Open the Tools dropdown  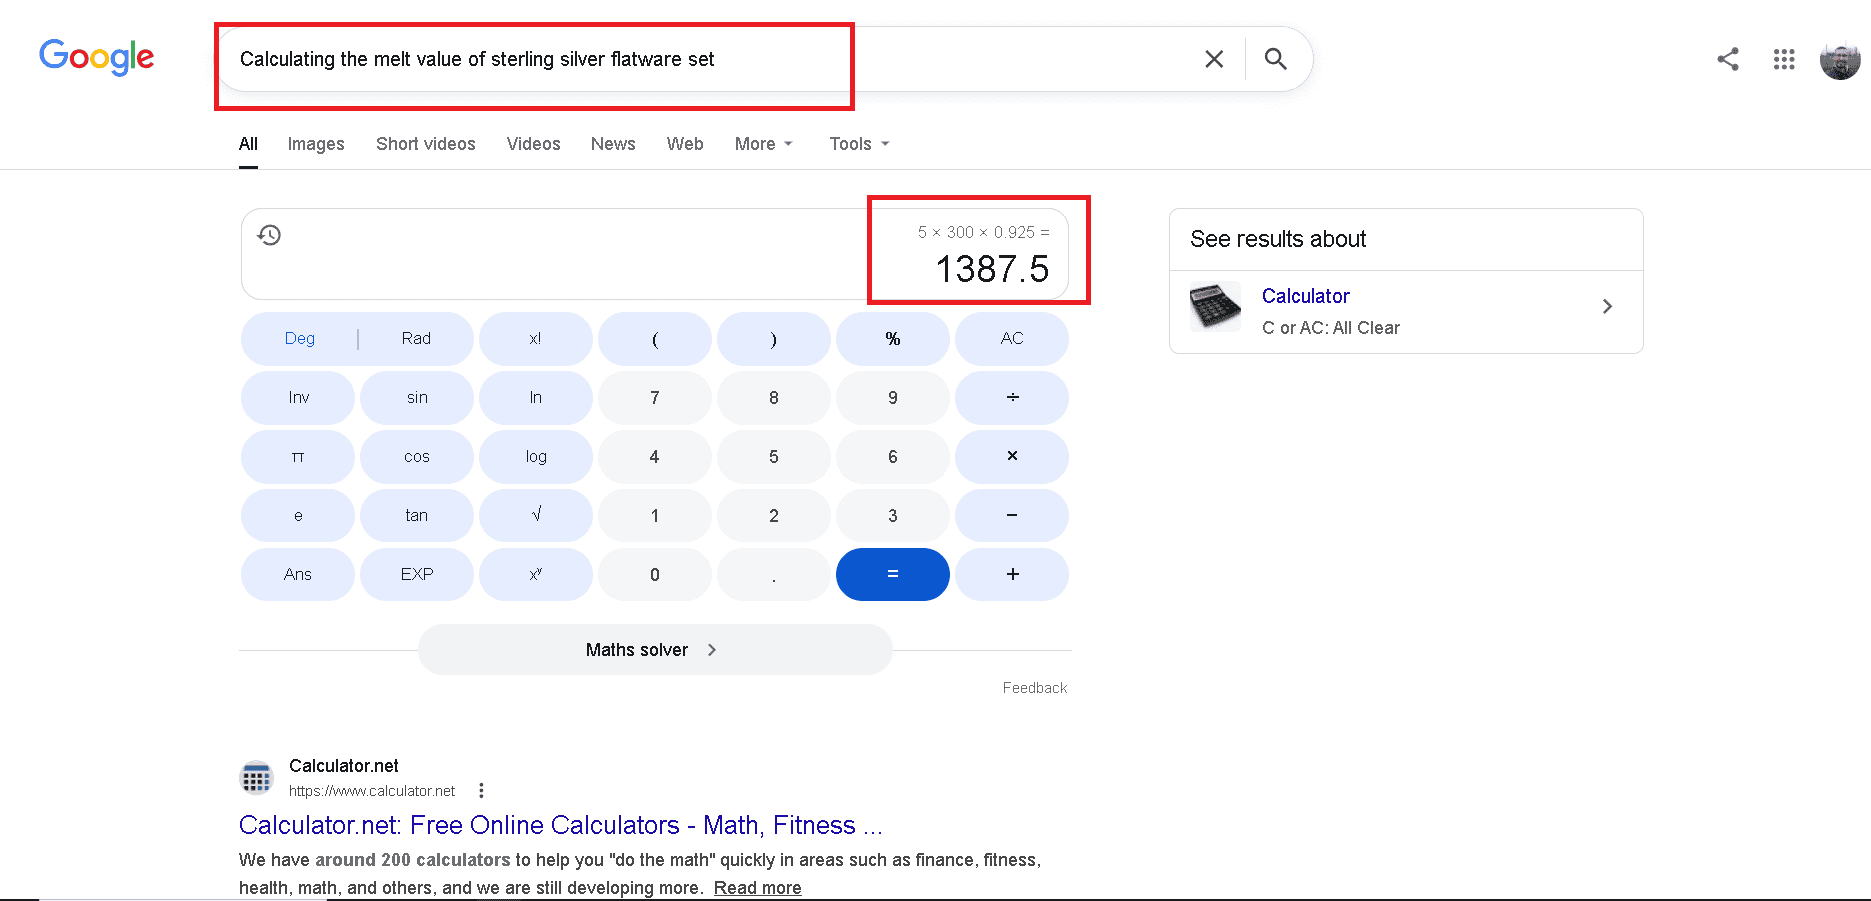coord(857,143)
